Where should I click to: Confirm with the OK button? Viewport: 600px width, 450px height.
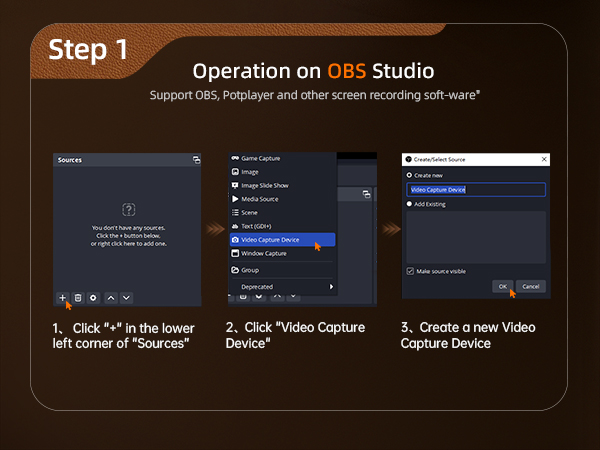point(502,286)
